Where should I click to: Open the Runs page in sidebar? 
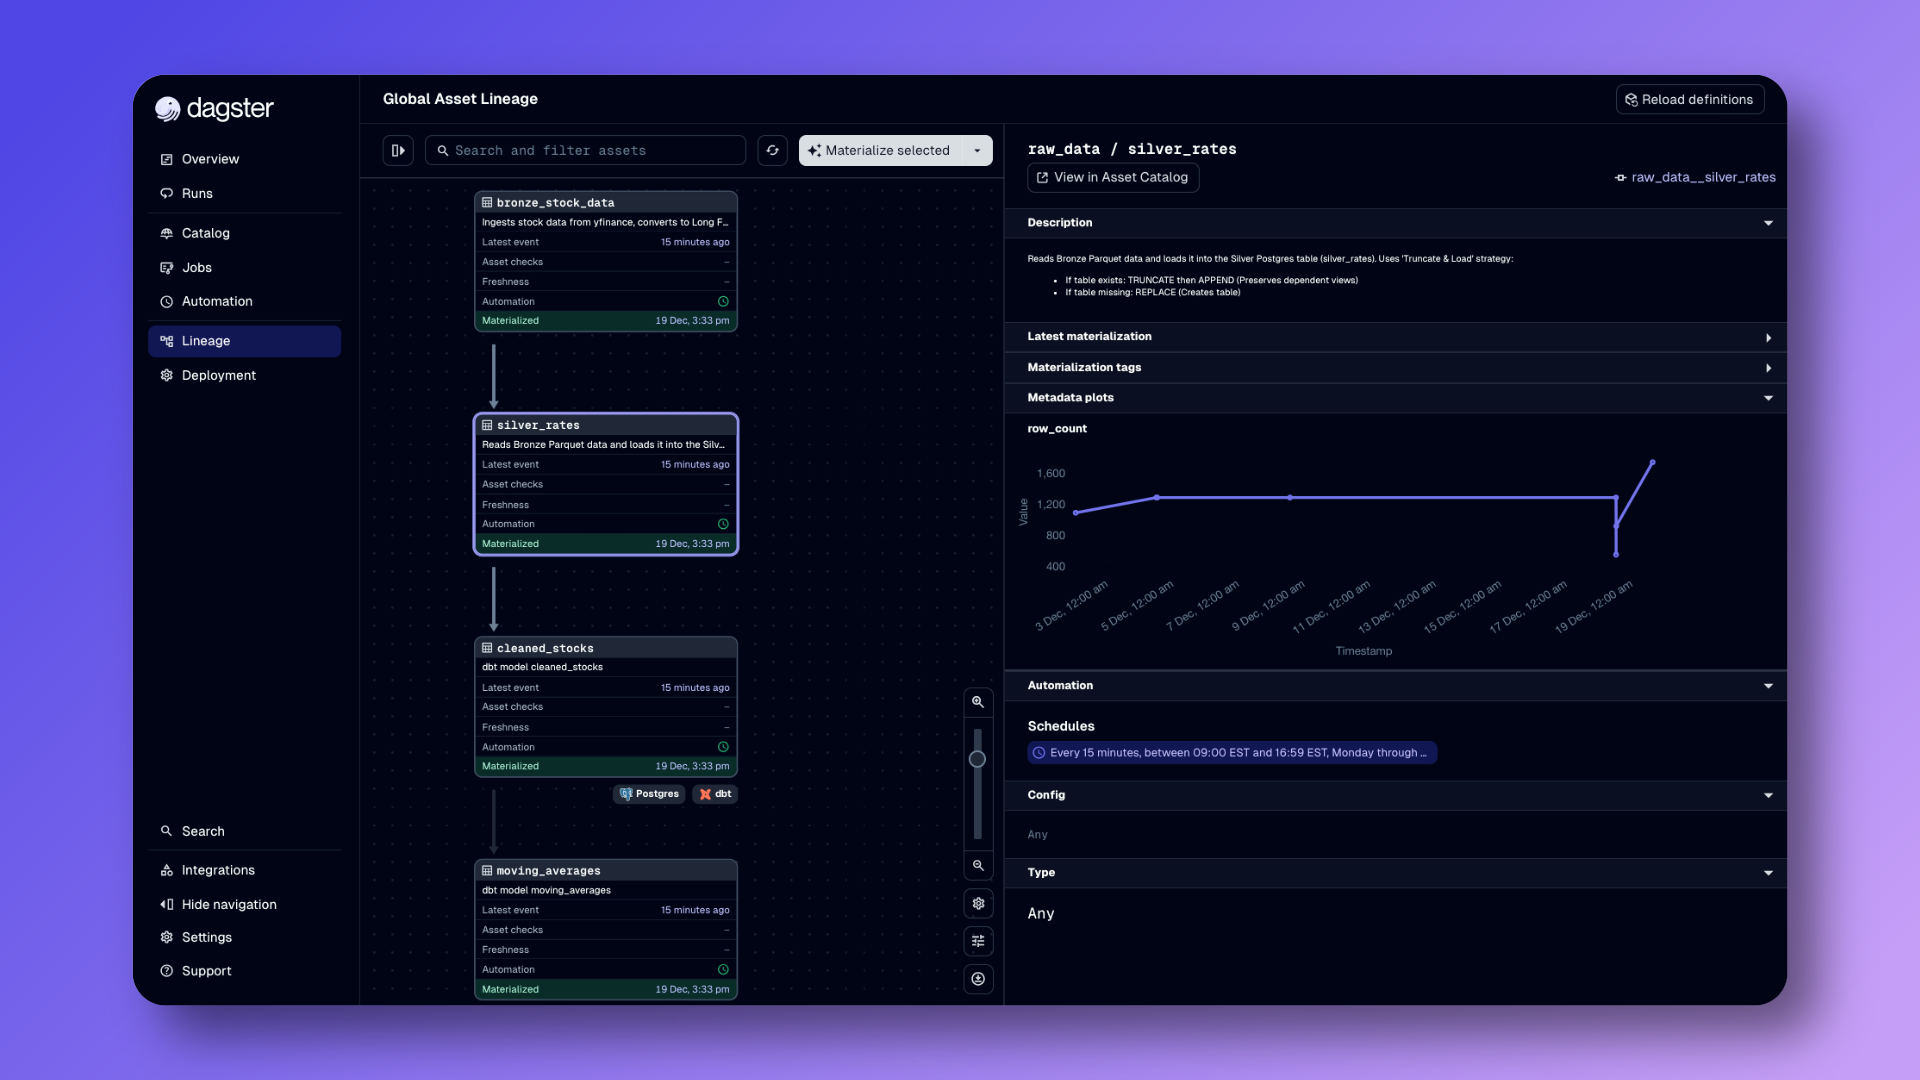[x=197, y=194]
